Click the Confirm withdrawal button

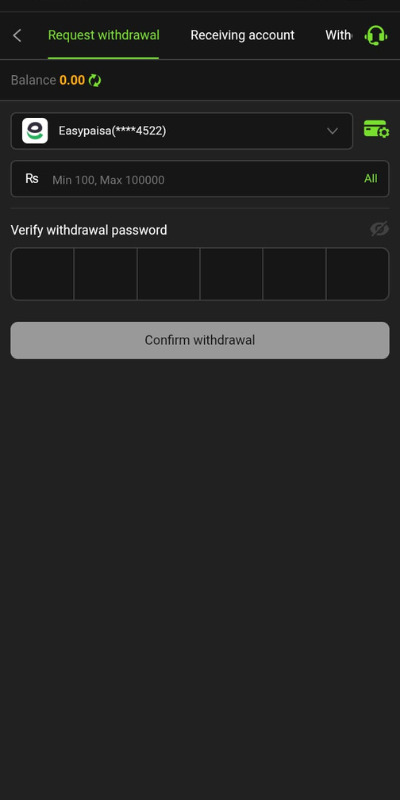(200, 340)
